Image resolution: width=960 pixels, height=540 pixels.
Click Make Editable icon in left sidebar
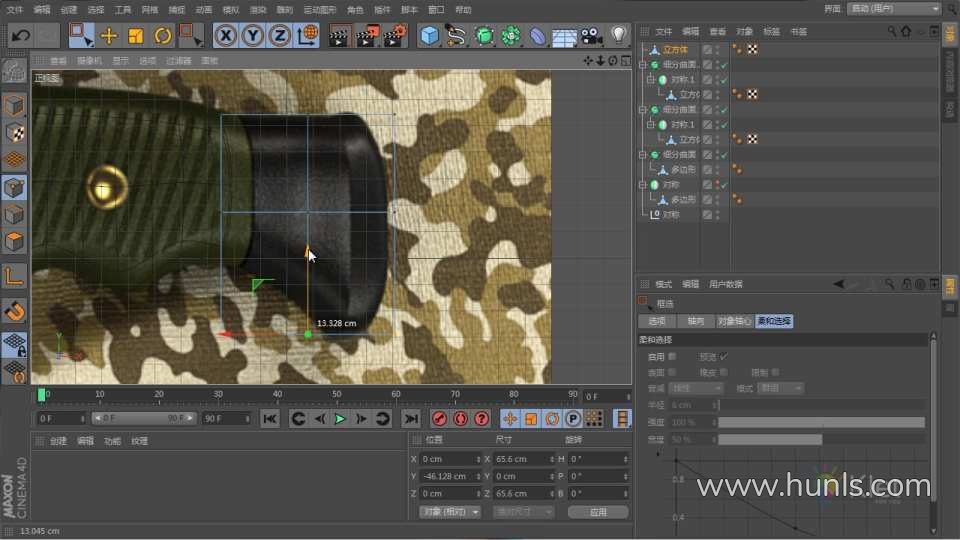(x=14, y=72)
